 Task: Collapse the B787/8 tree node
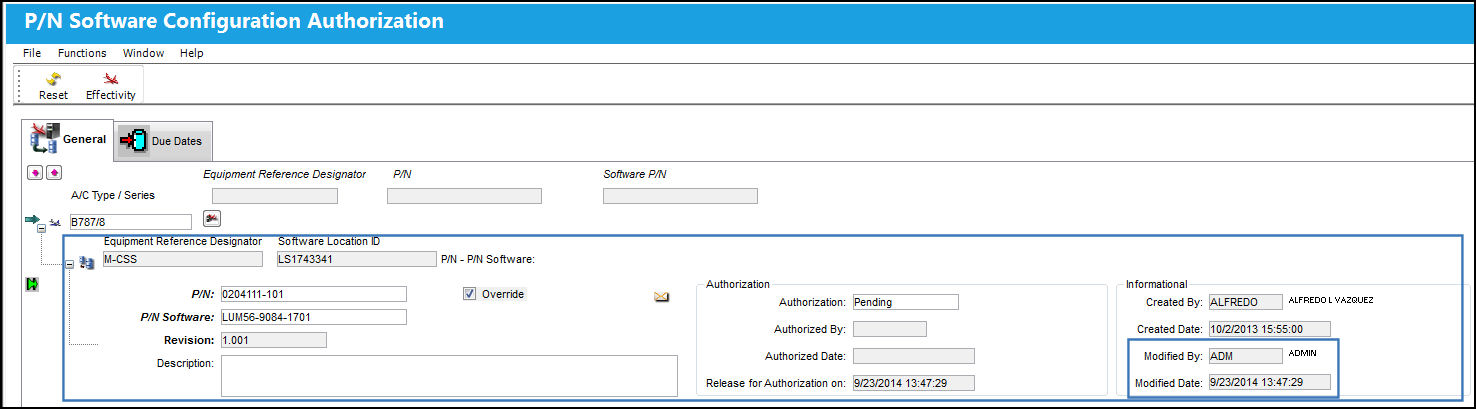42,229
